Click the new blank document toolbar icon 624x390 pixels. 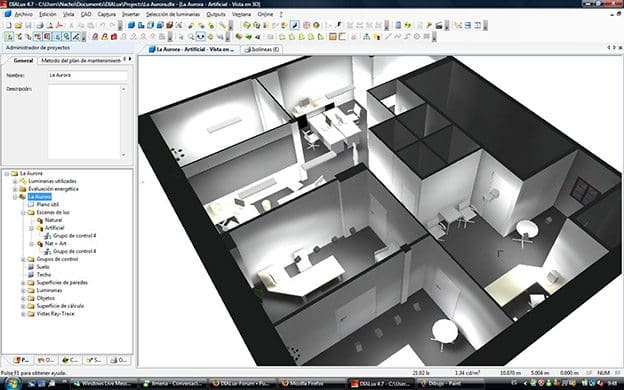click(x=9, y=25)
